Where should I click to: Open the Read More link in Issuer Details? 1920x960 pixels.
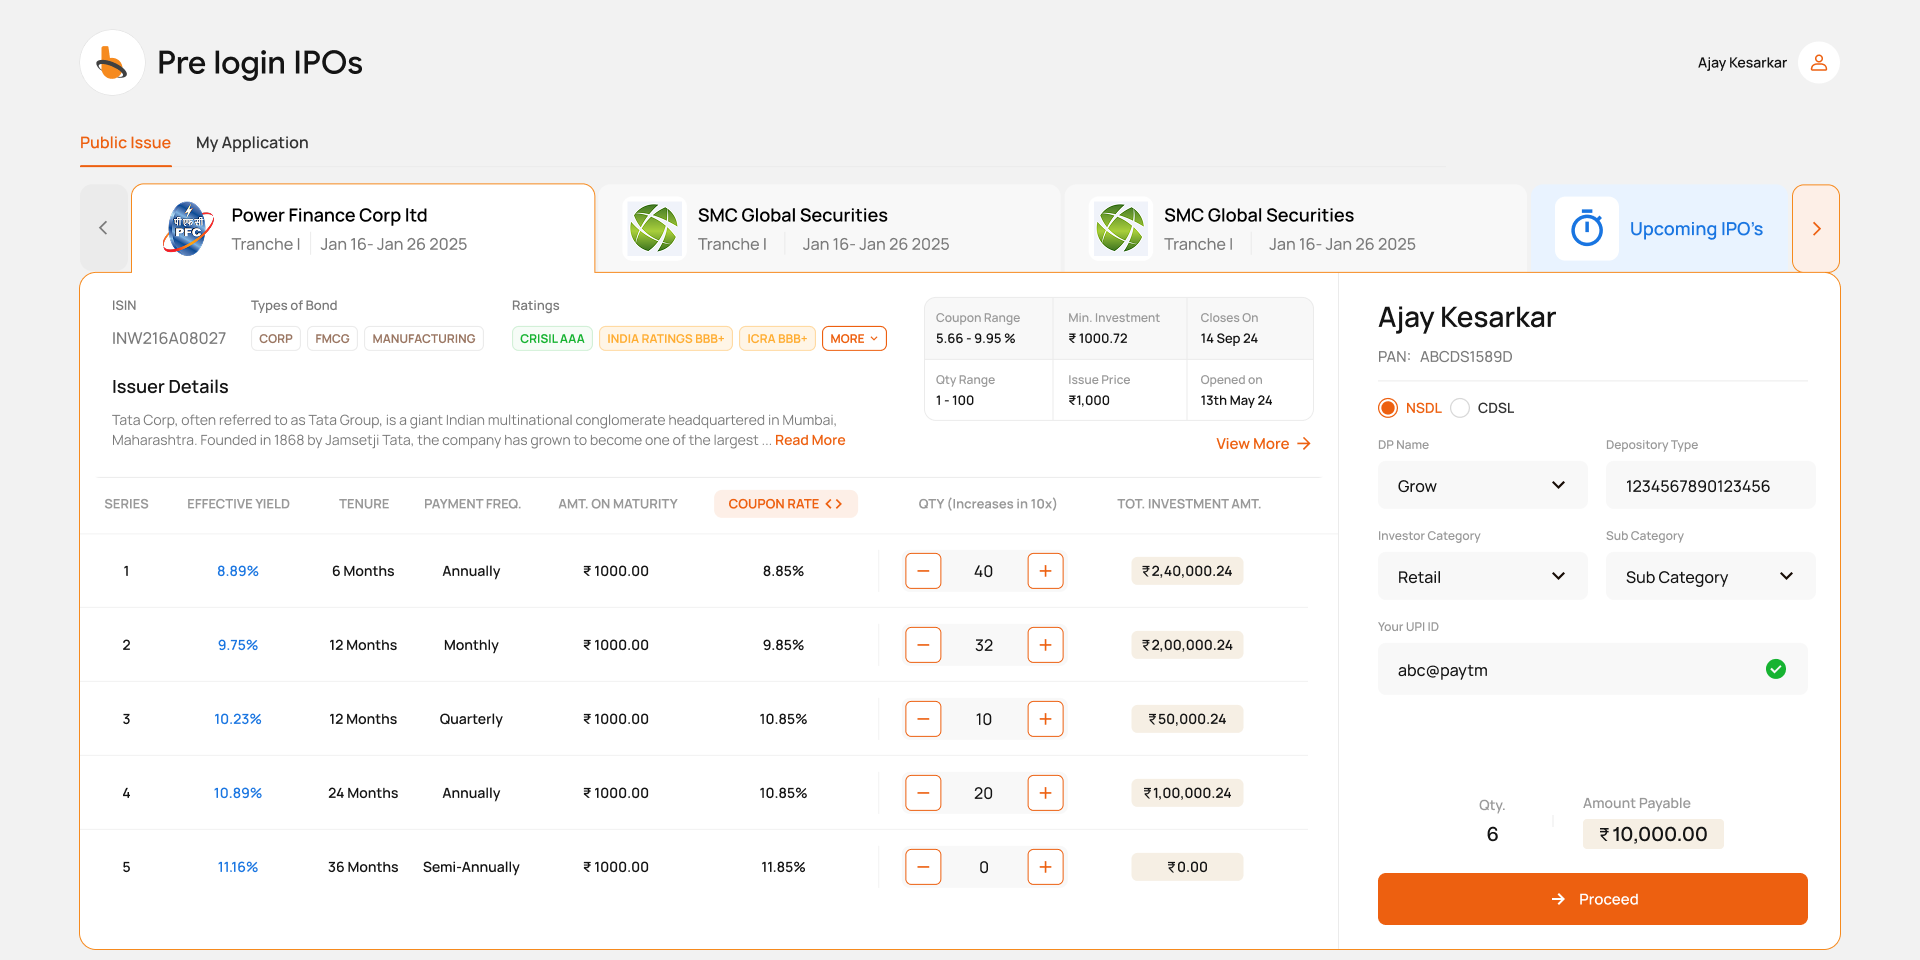point(809,440)
